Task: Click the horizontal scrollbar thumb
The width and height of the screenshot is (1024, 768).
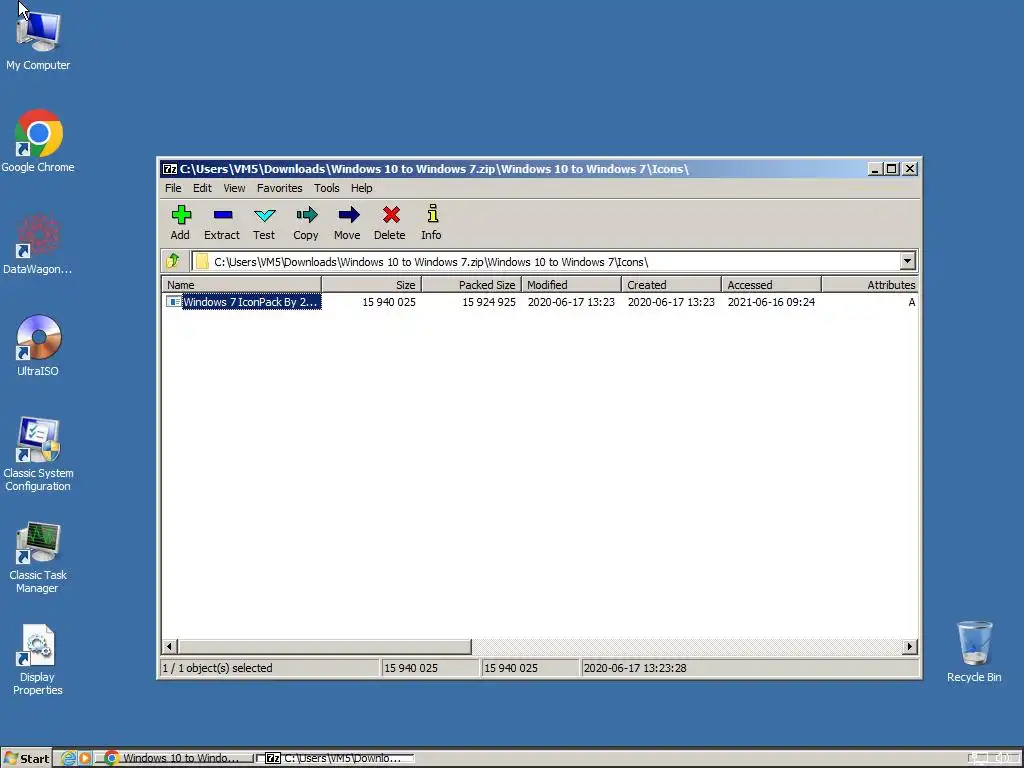Action: point(324,647)
